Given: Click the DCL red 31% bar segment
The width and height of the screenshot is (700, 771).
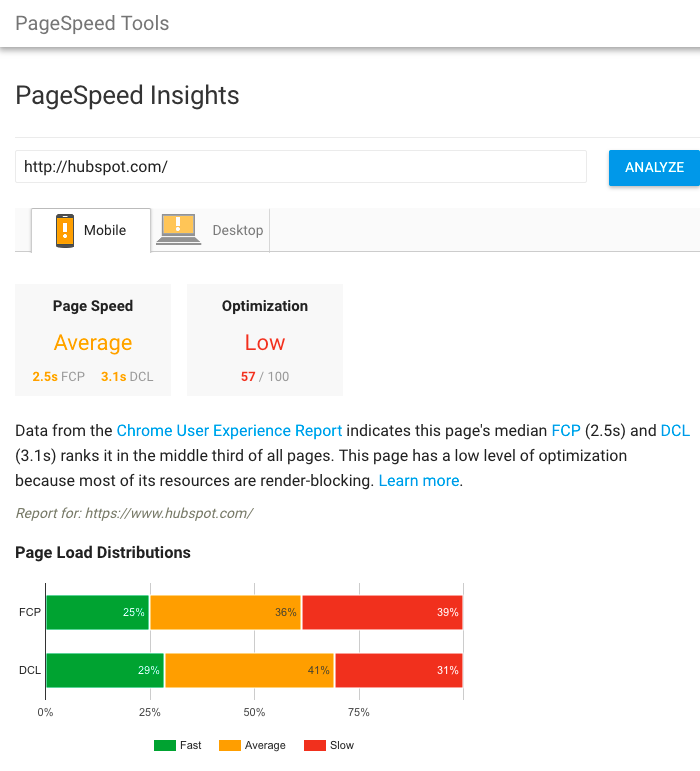Looking at the screenshot, I should click(x=399, y=670).
